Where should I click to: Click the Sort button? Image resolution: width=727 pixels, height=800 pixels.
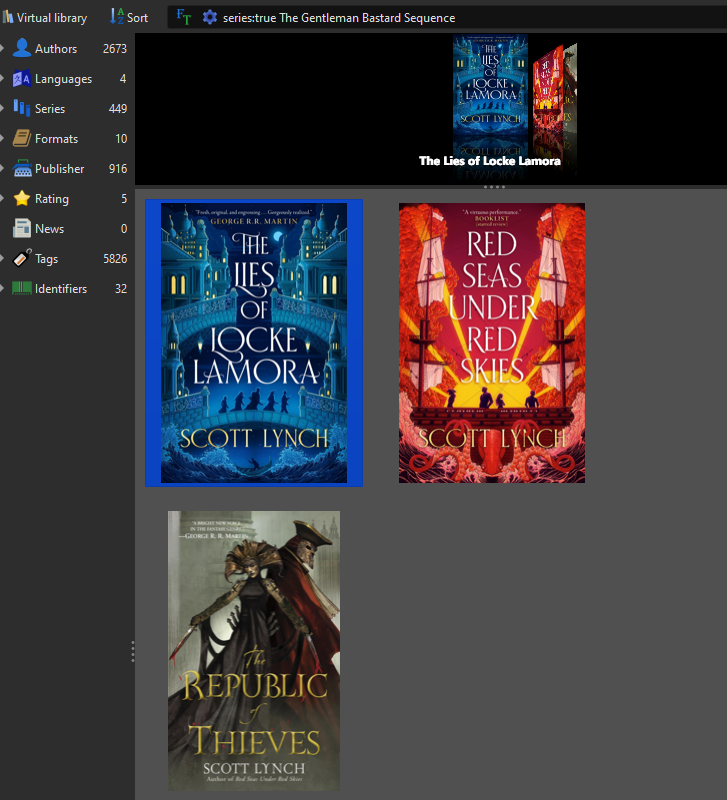coord(129,17)
